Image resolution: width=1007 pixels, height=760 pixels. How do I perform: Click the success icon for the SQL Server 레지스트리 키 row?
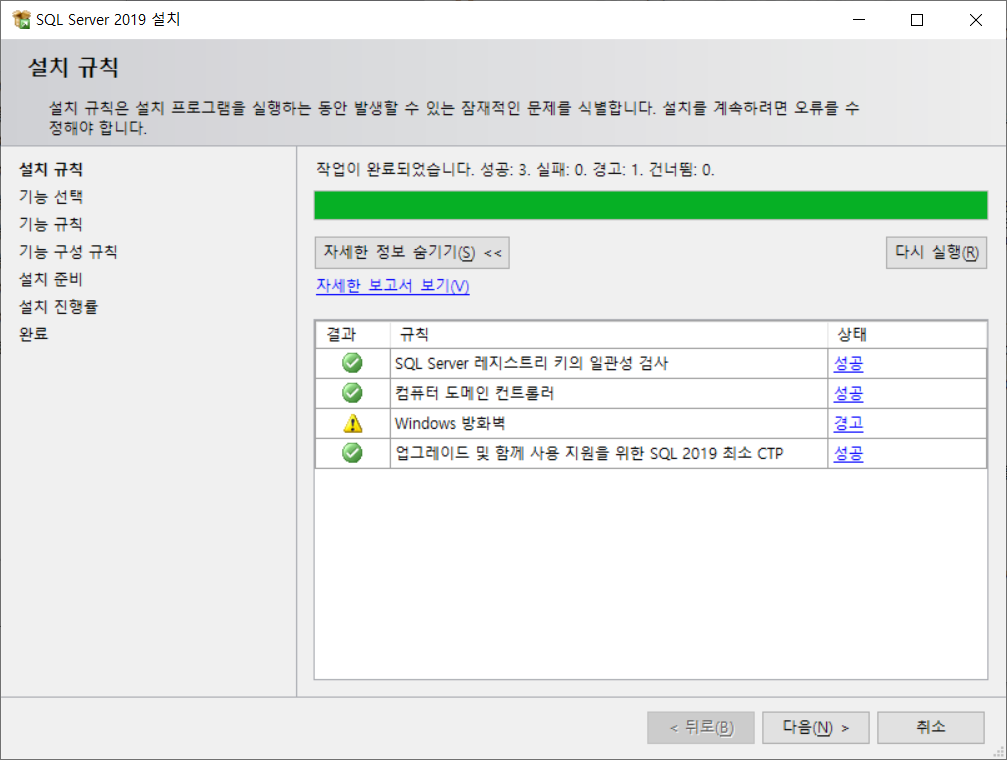pyautogui.click(x=352, y=363)
